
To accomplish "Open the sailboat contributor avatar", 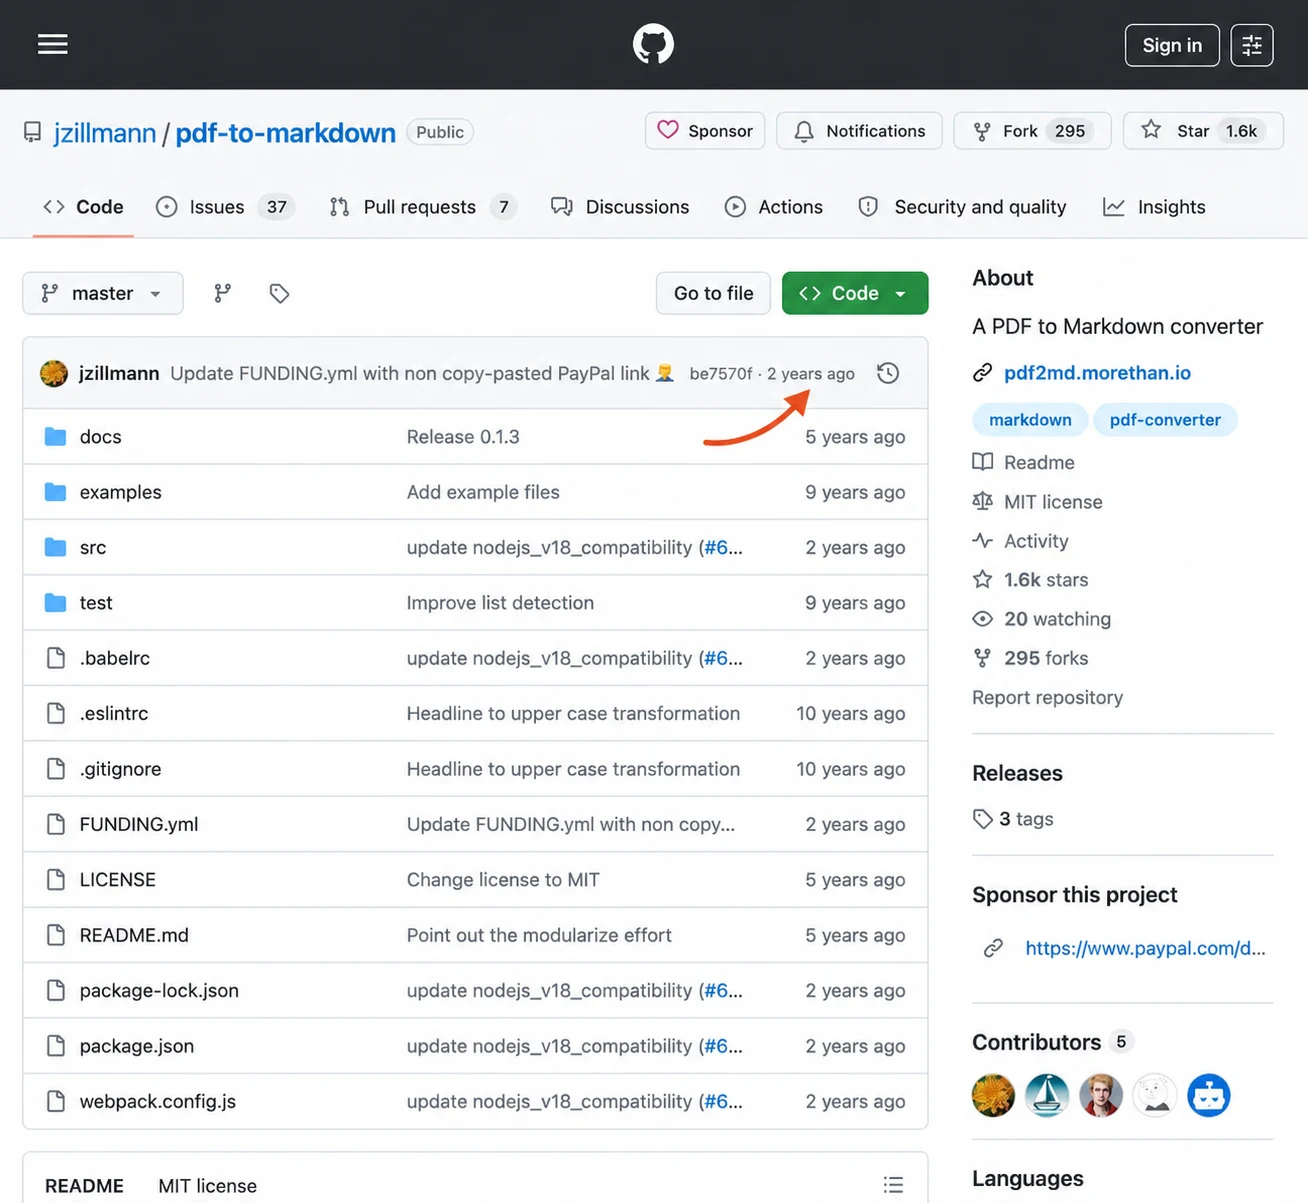I will (x=1047, y=1096).
